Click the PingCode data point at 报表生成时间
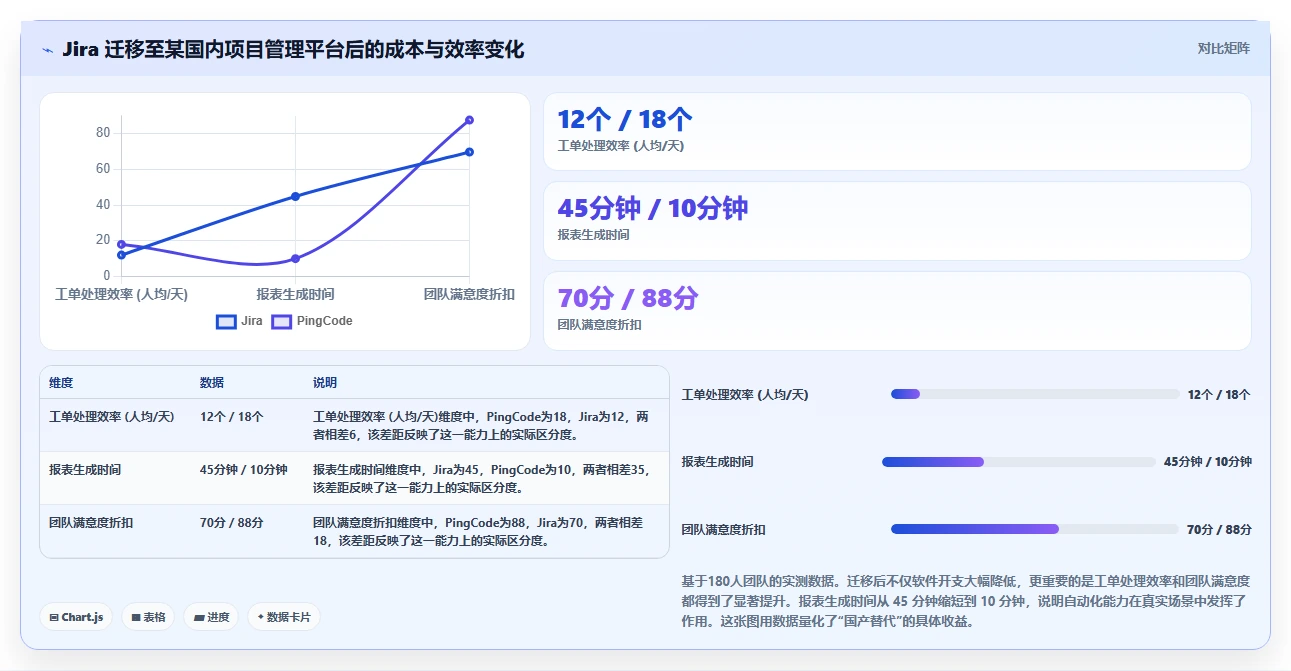 tap(295, 258)
